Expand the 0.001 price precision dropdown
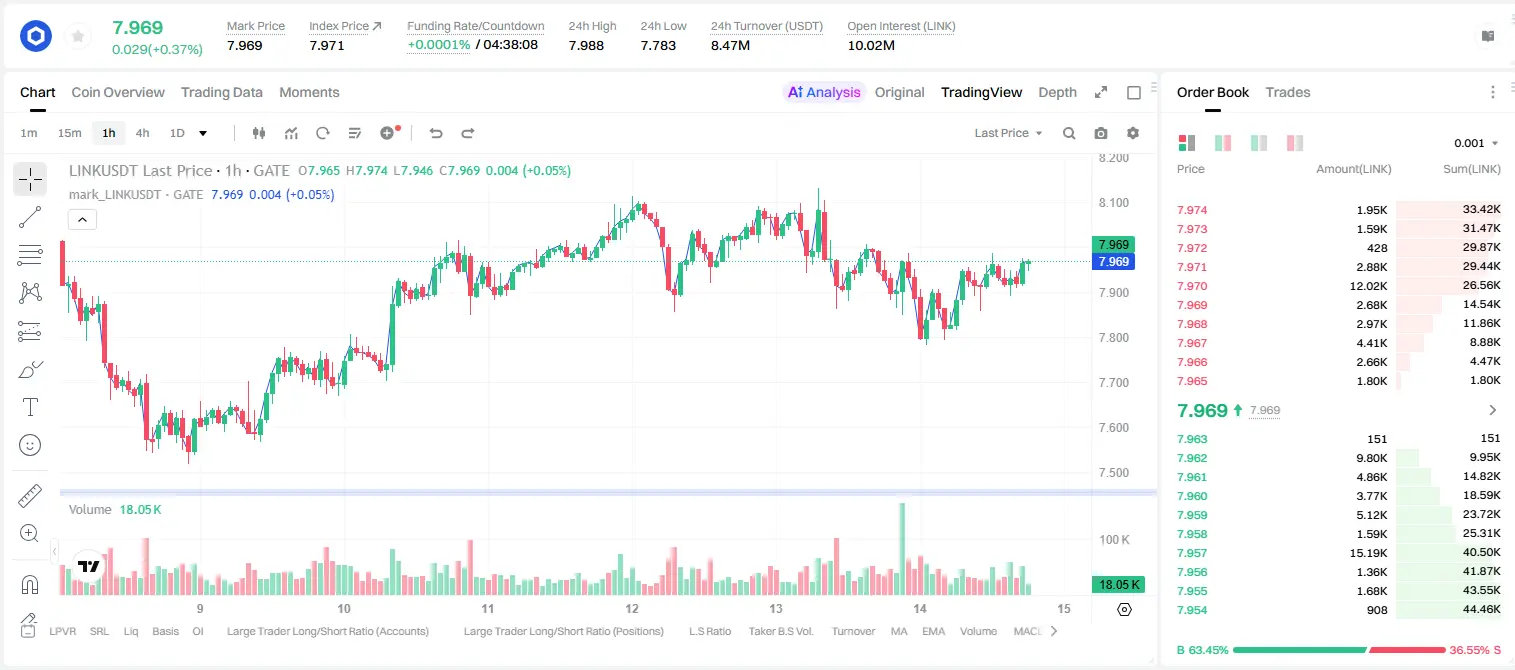1515x670 pixels. [1476, 143]
